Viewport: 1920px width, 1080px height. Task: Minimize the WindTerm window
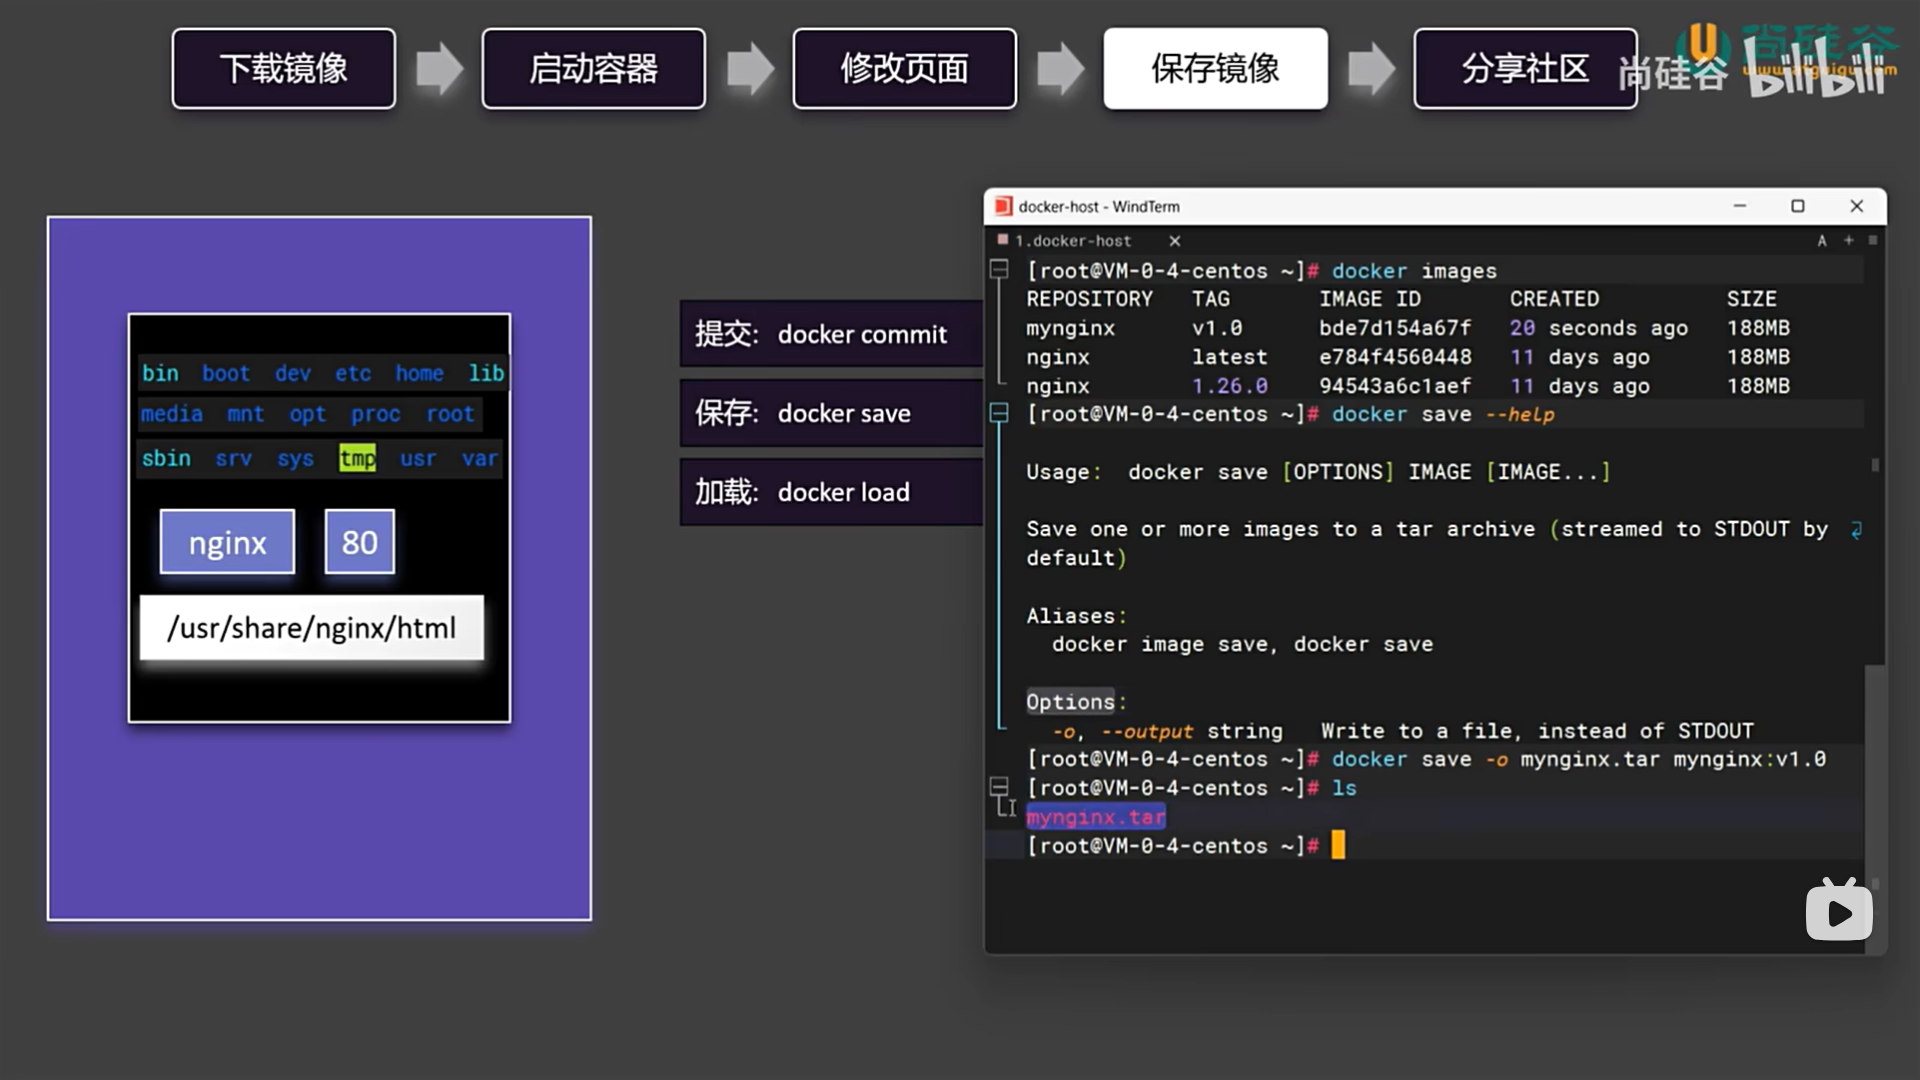click(1740, 206)
